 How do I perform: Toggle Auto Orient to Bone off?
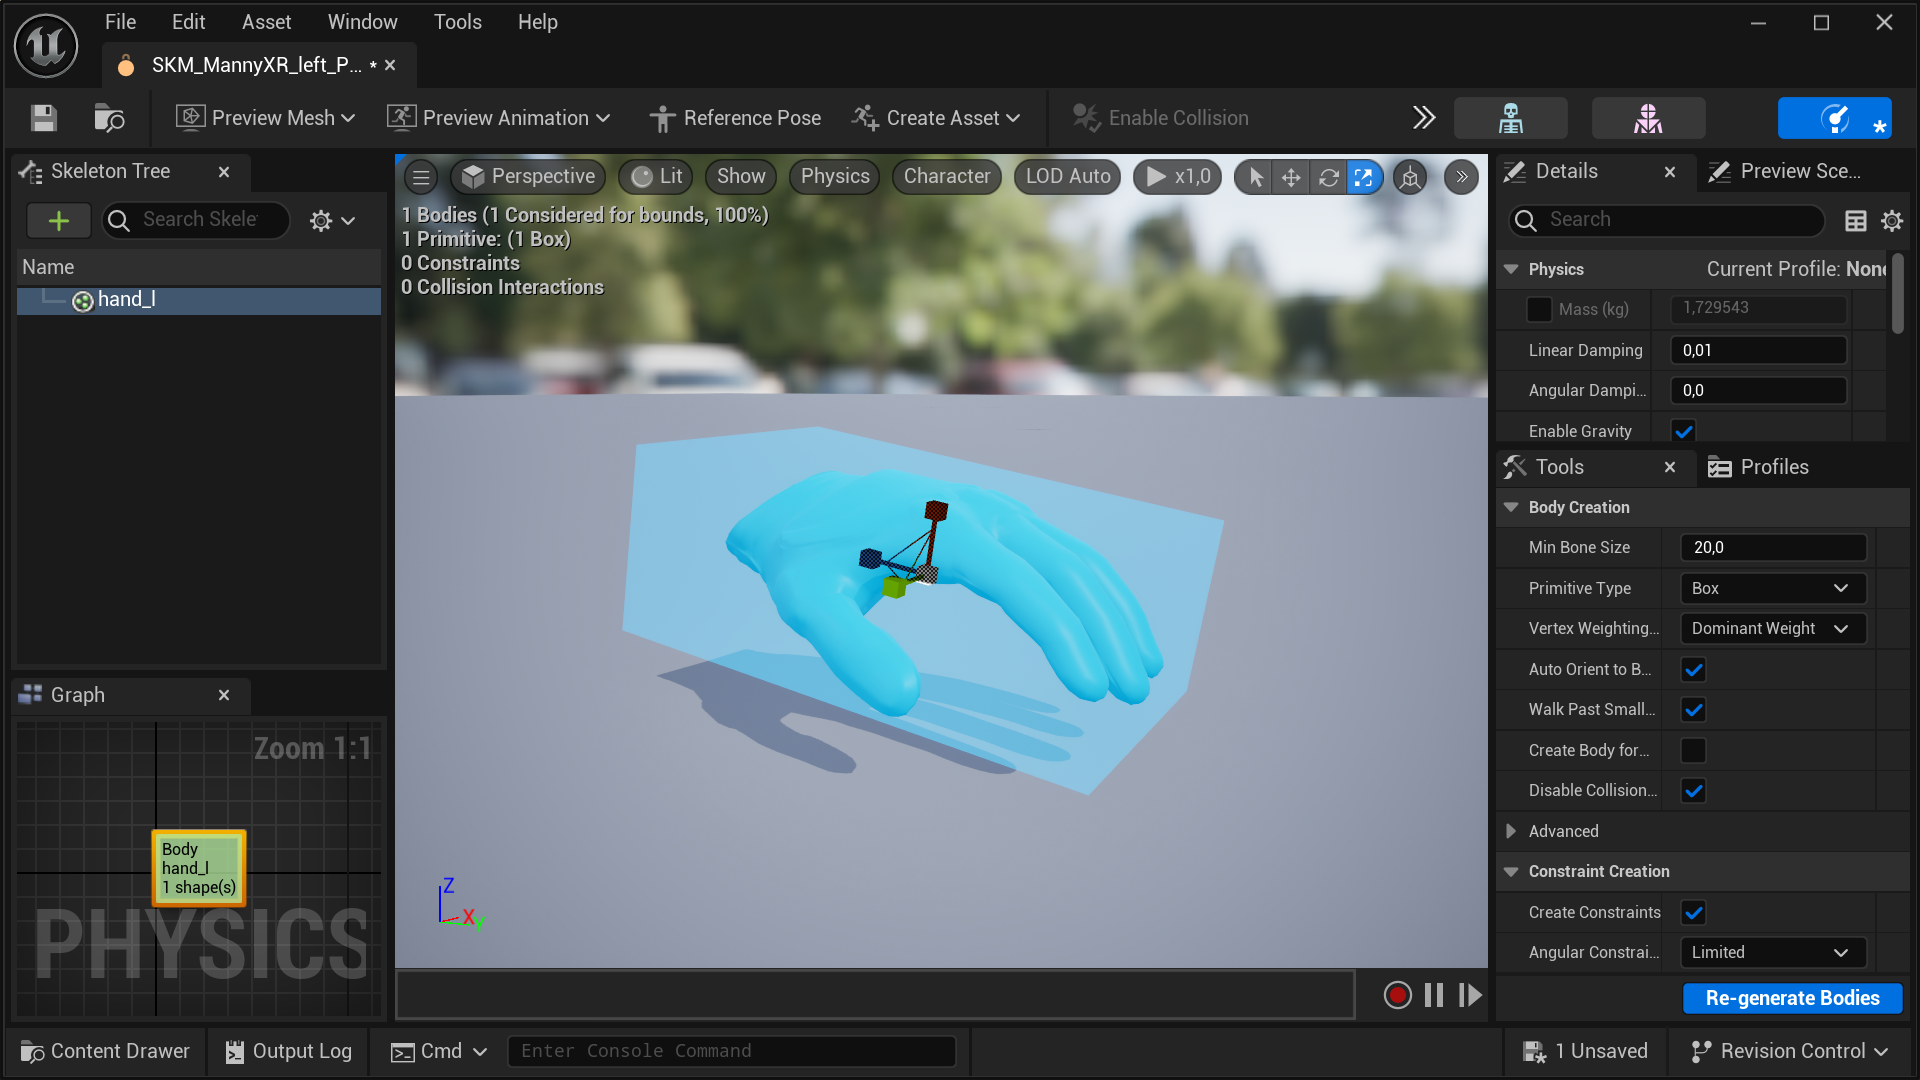pyautogui.click(x=1693, y=669)
